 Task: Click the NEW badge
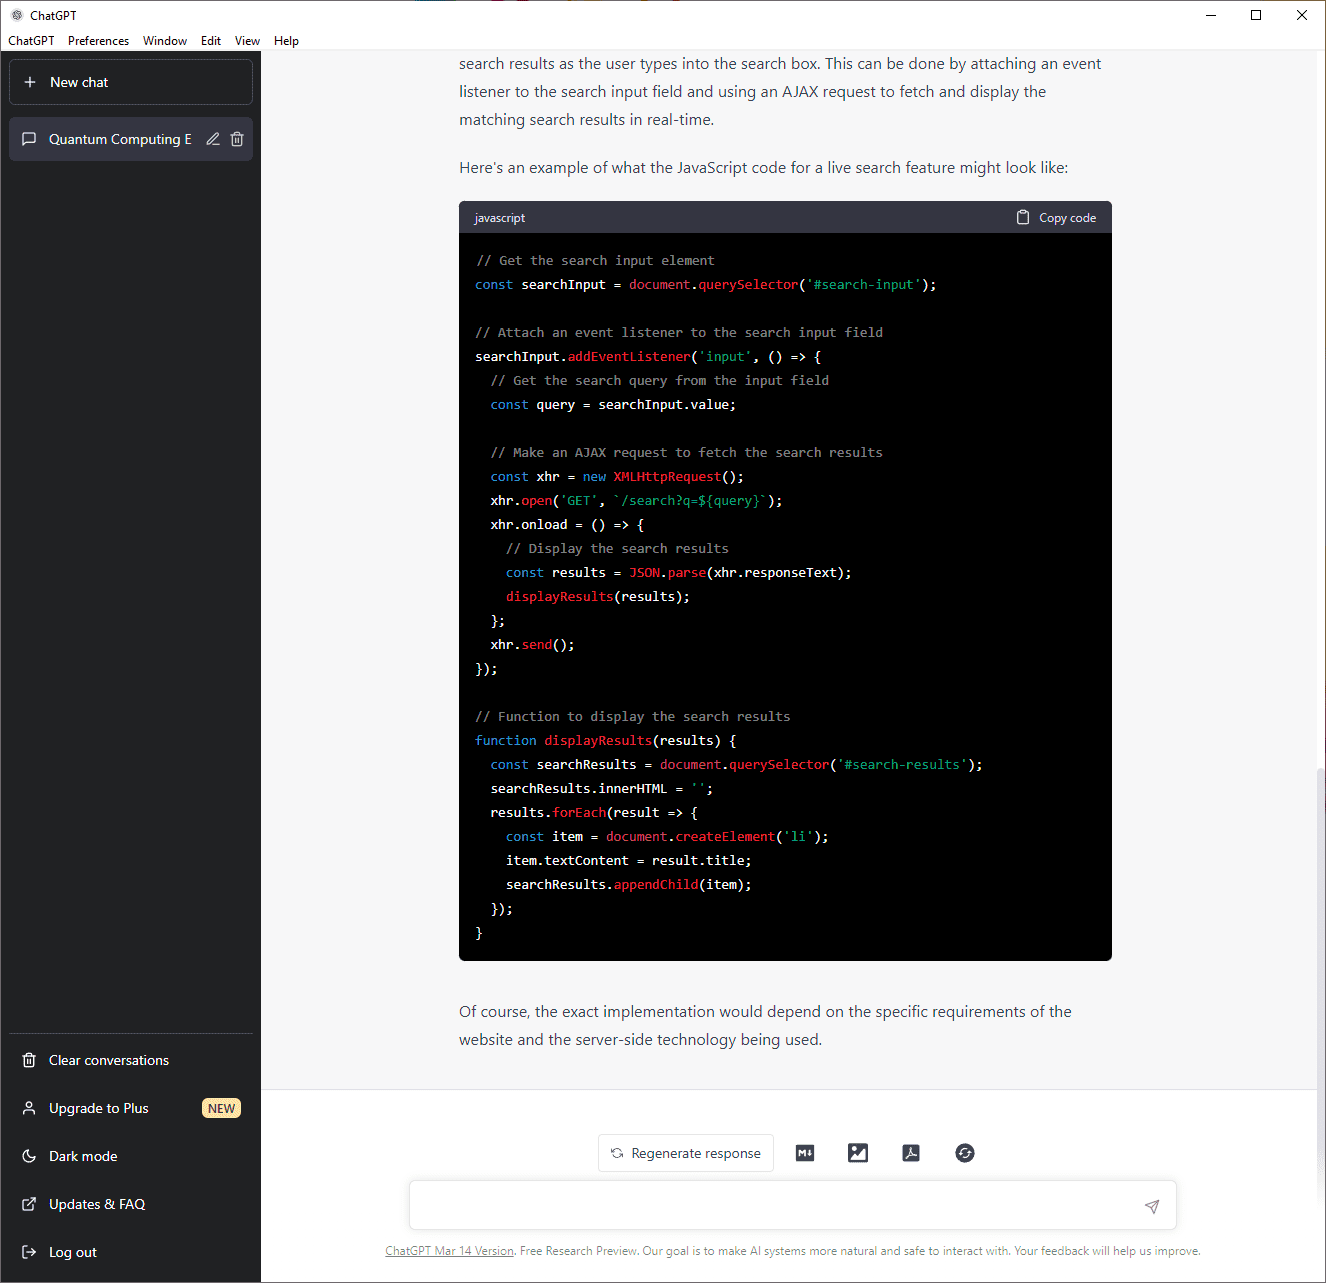point(221,1108)
